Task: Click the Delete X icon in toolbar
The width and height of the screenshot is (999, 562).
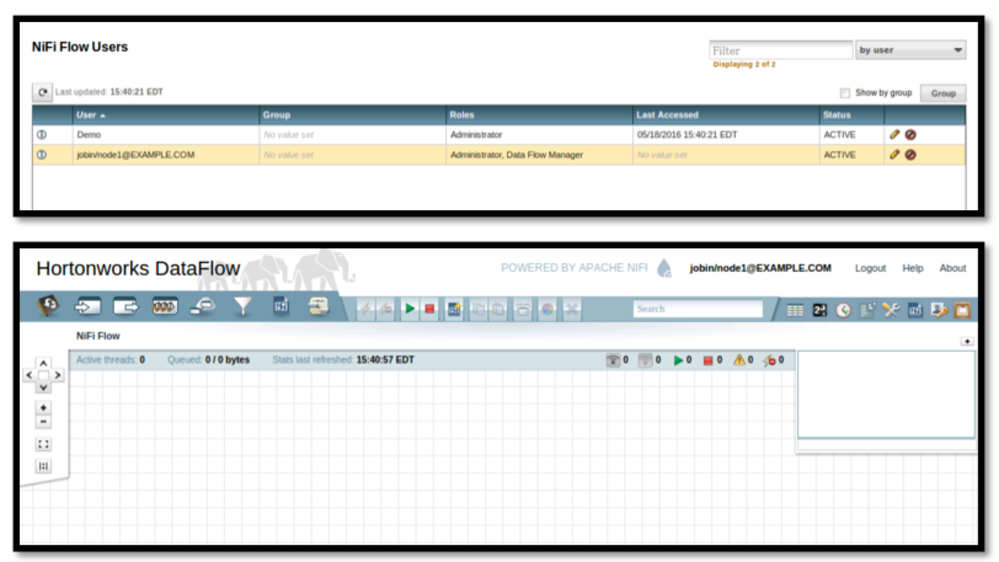Action: pos(572,309)
